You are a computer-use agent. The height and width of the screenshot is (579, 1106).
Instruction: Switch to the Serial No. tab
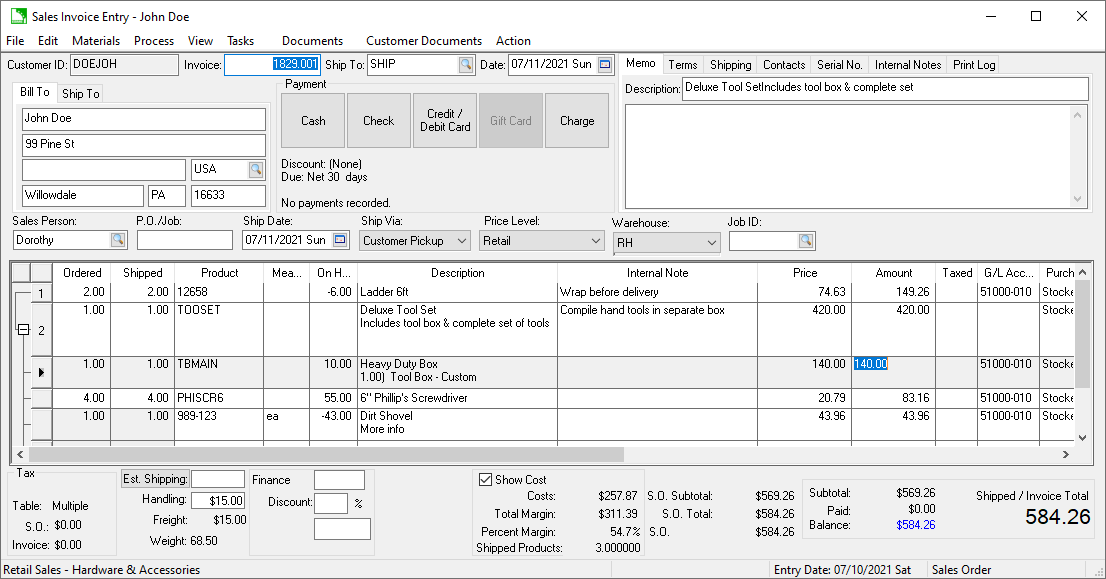[840, 65]
